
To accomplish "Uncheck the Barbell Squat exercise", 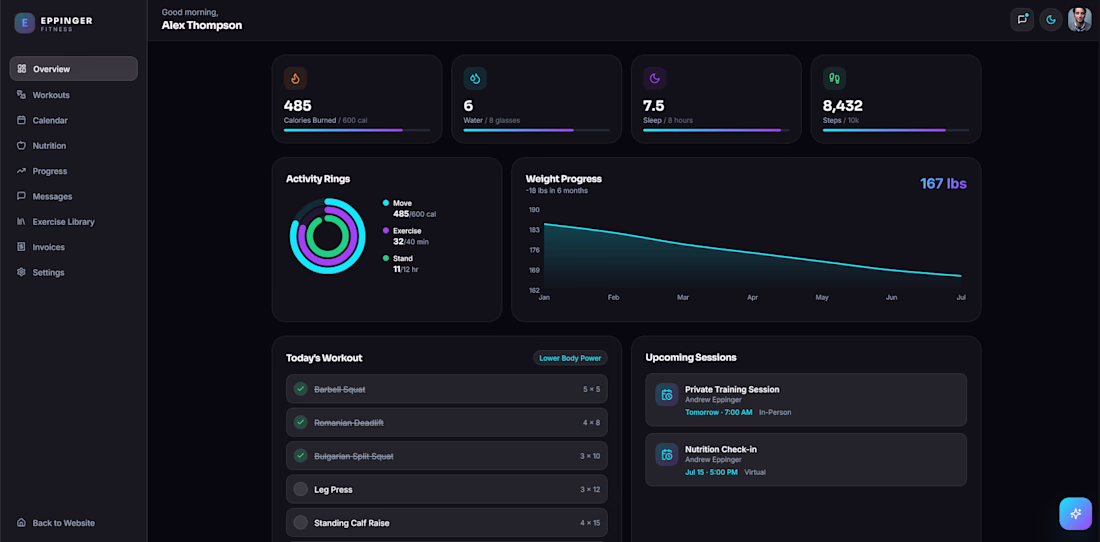I will point(300,389).
